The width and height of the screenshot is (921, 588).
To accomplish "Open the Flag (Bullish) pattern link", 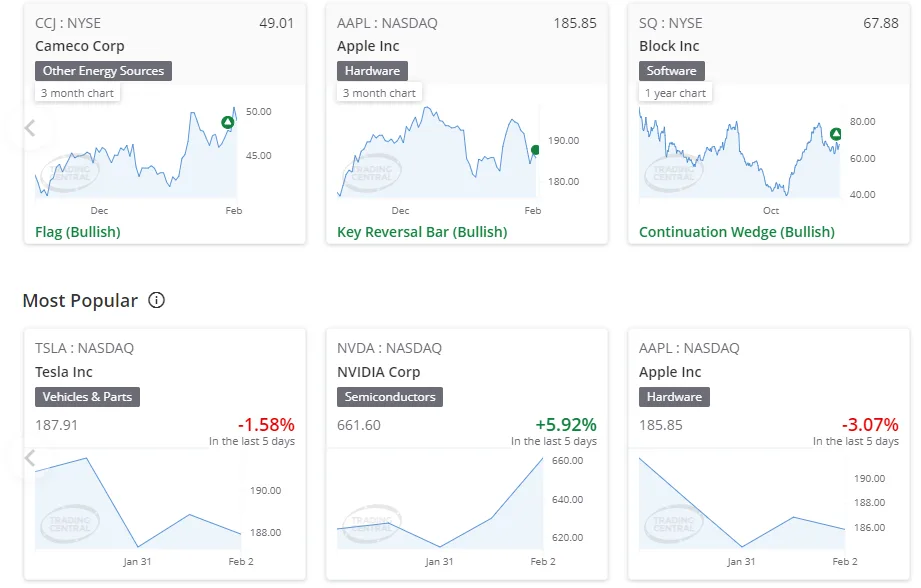I will click(x=78, y=232).
